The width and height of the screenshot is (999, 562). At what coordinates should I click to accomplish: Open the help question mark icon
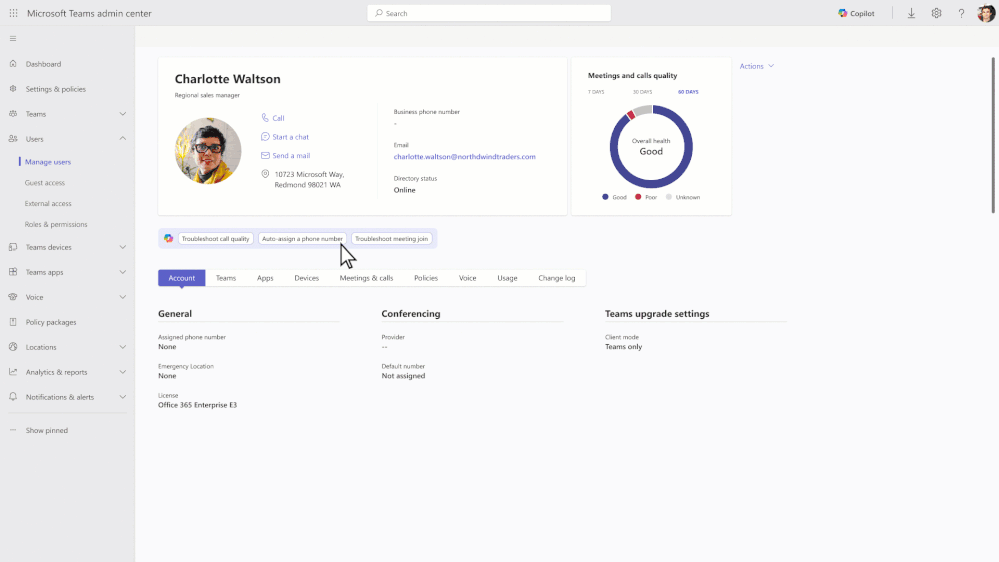[961, 13]
